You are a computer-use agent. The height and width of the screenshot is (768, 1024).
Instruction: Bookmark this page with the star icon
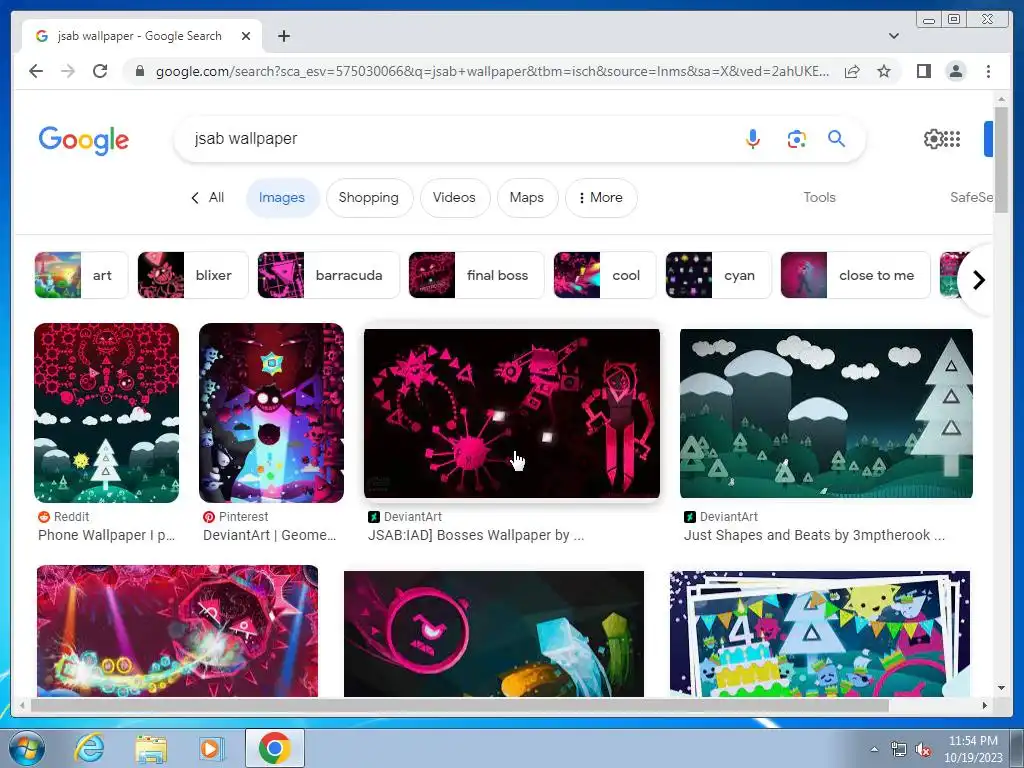tap(884, 71)
